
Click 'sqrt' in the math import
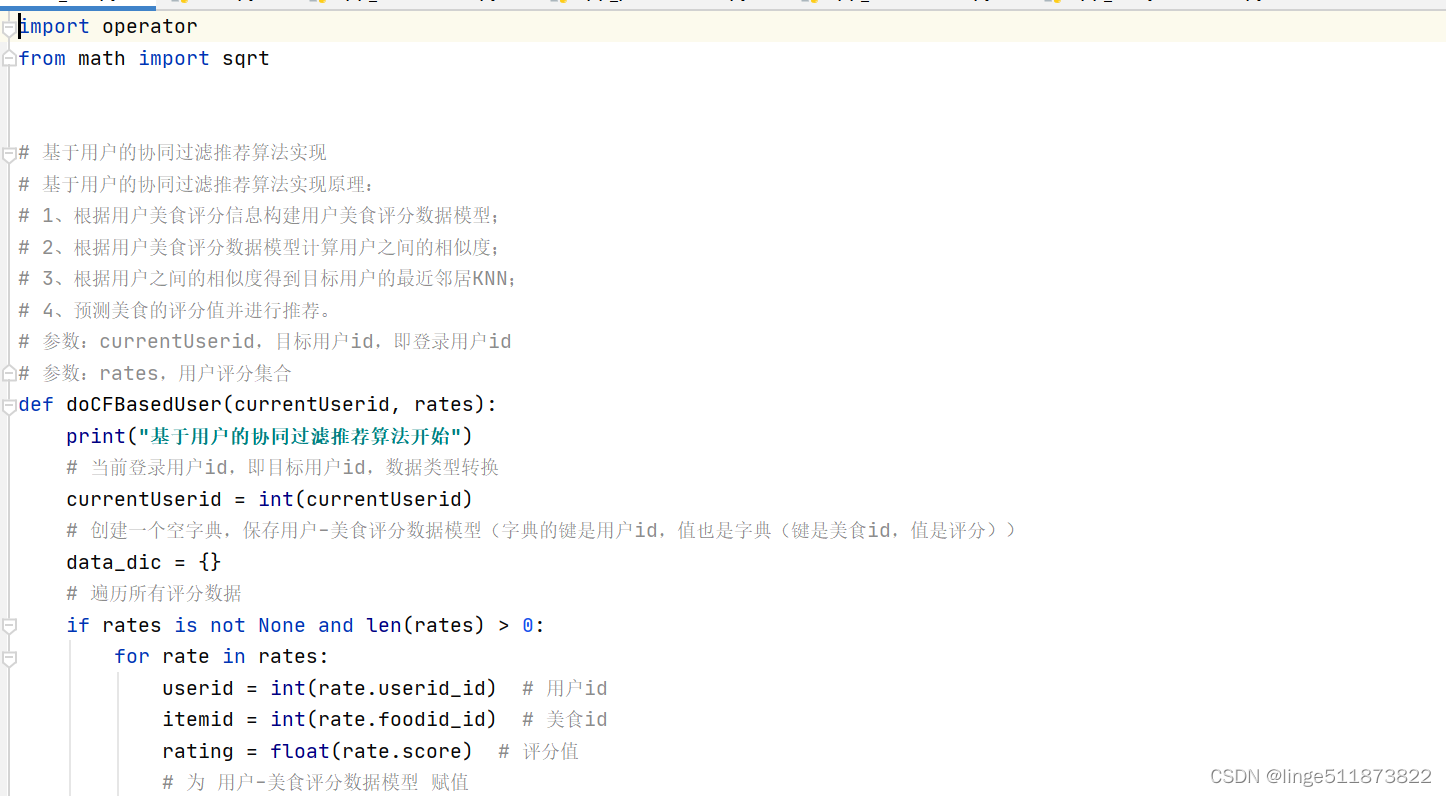(246, 58)
